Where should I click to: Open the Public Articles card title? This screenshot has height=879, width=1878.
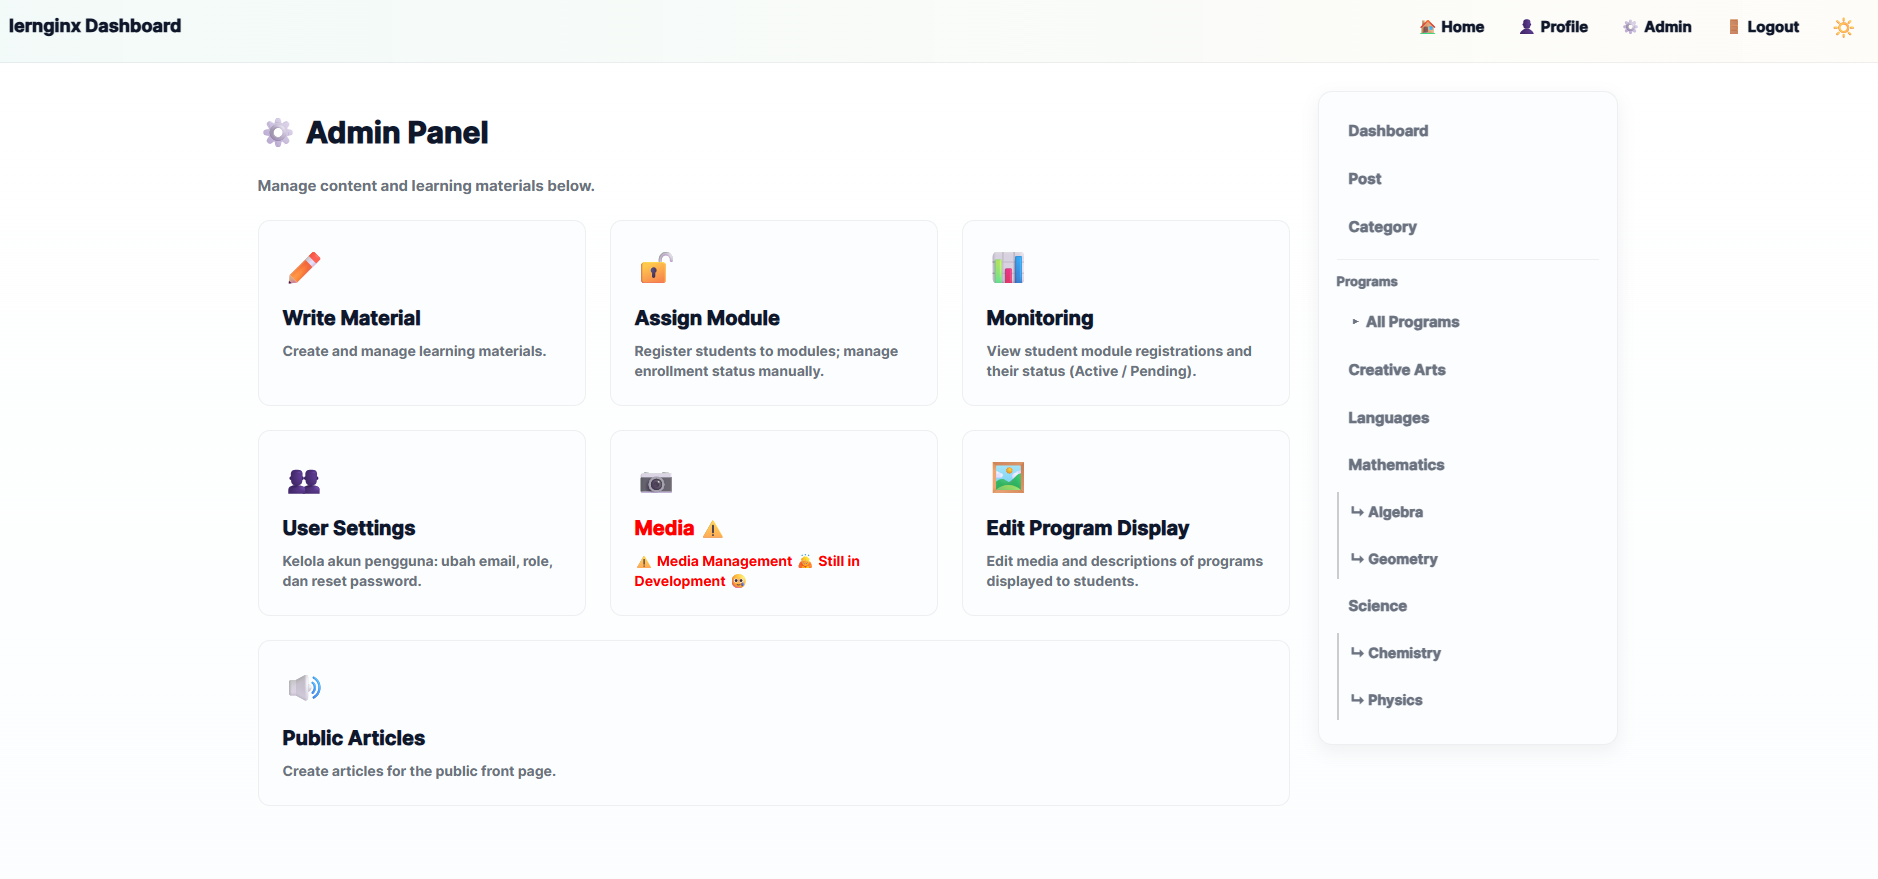point(353,738)
